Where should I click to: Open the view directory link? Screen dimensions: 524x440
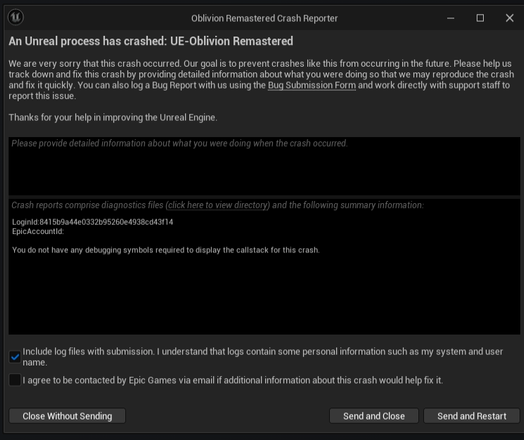218,205
